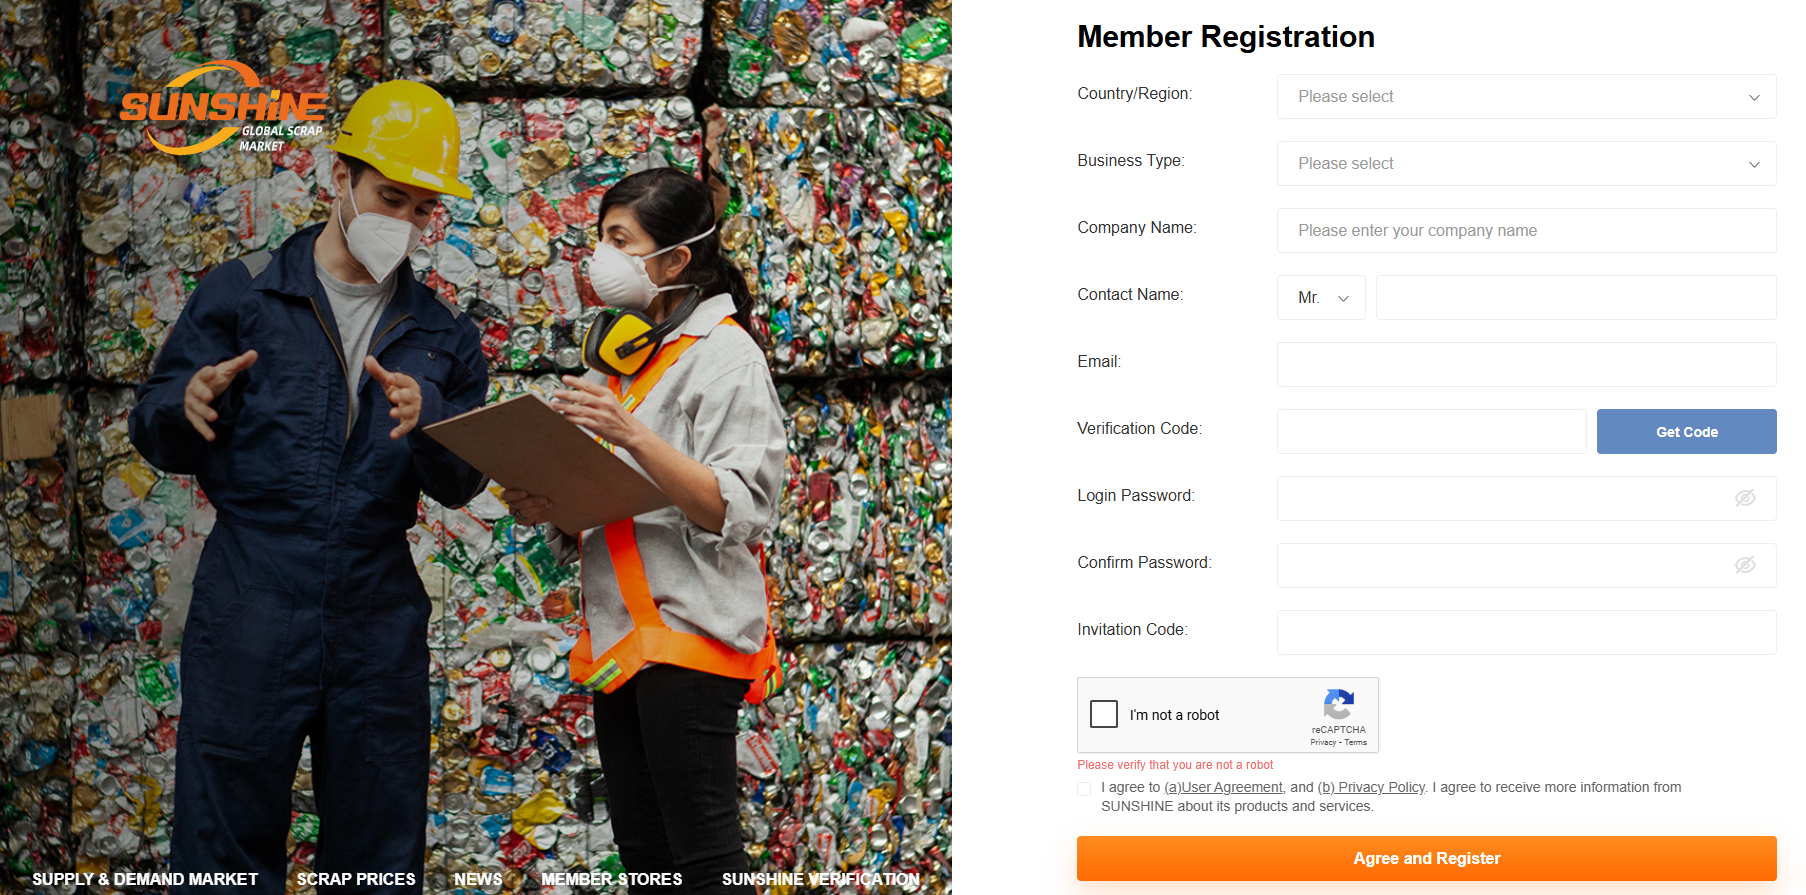Show Login Password using the eye icon
The height and width of the screenshot is (895, 1806).
pyautogui.click(x=1745, y=498)
